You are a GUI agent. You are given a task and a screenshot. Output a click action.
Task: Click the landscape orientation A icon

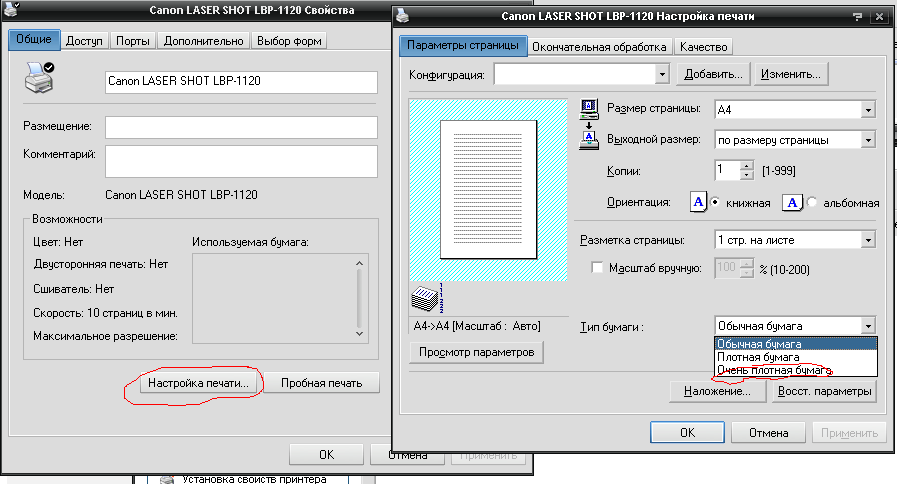click(792, 203)
